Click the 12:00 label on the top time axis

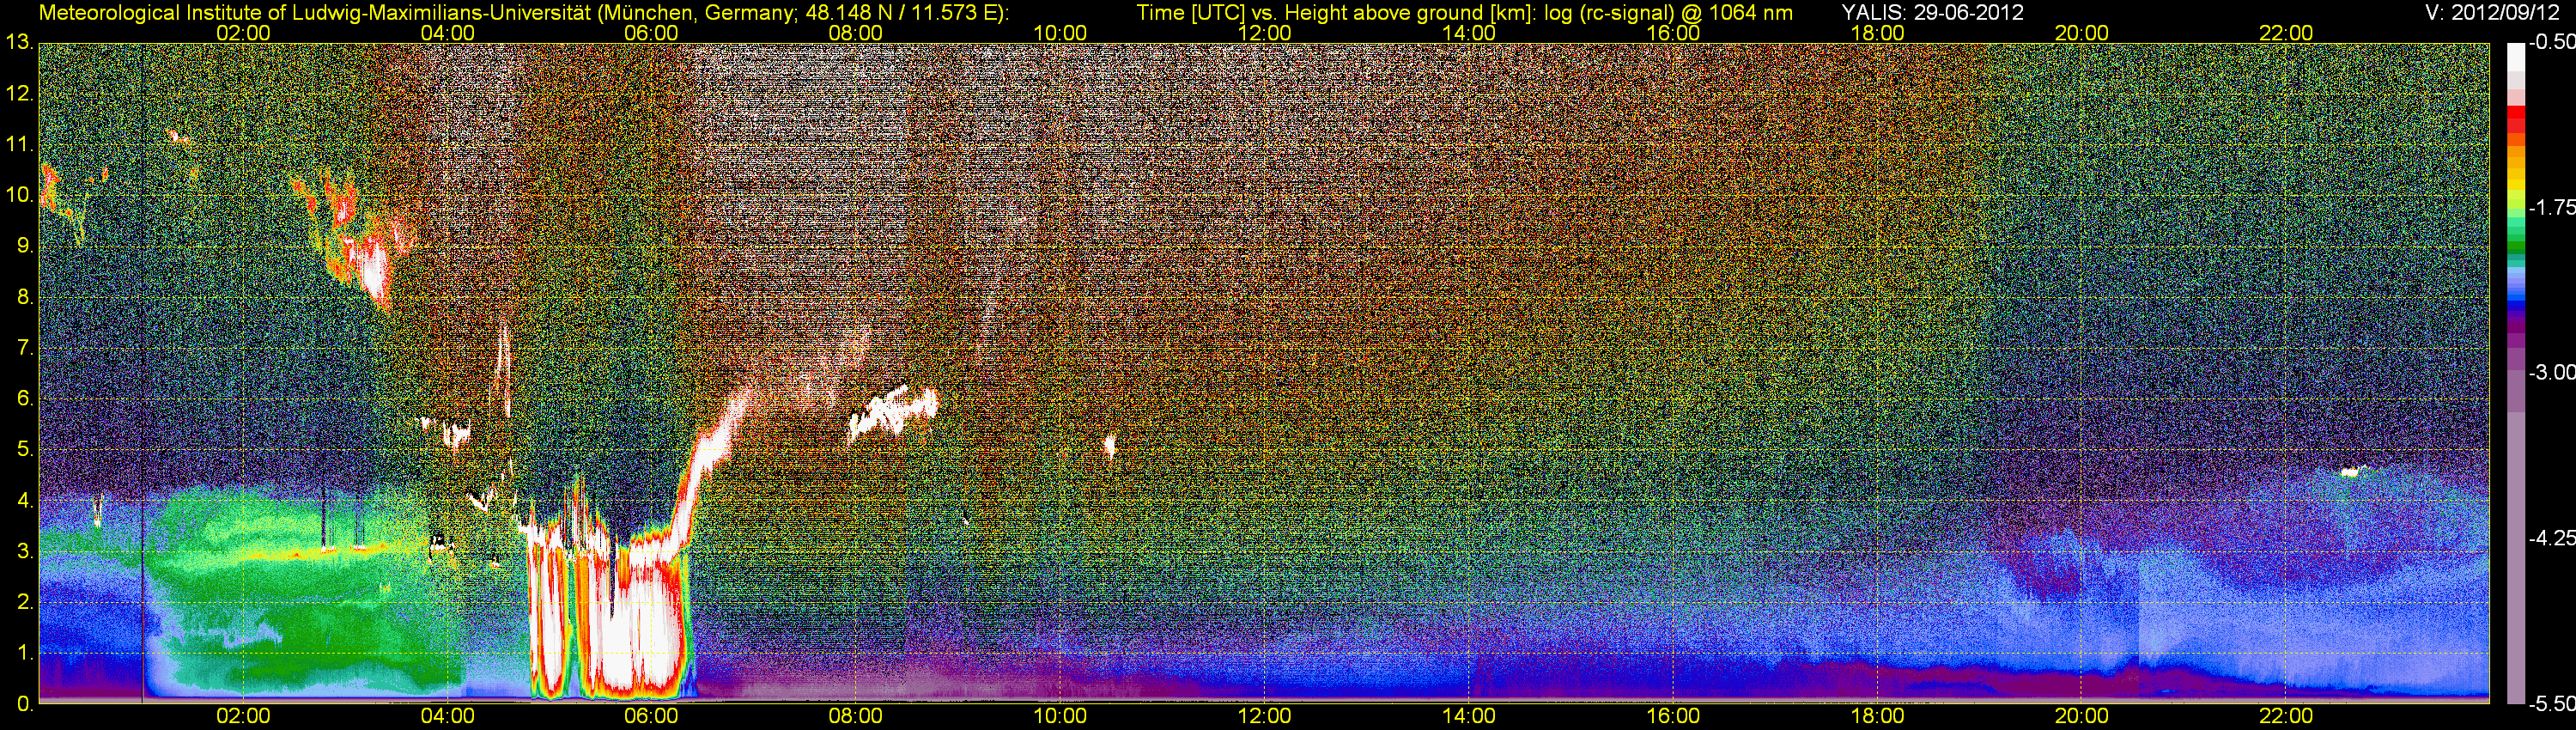coord(1264,33)
